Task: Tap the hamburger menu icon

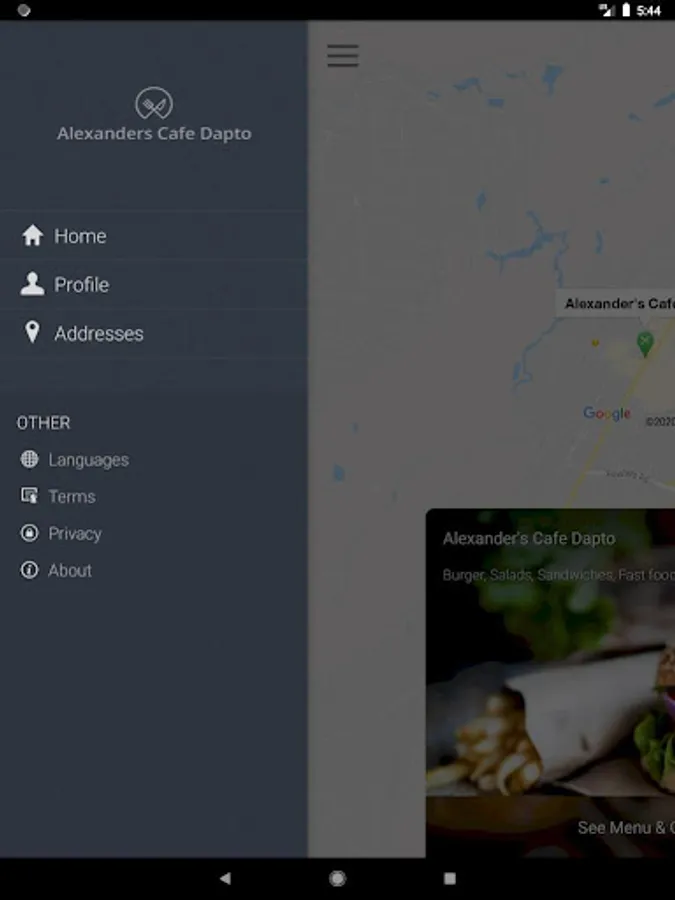Action: tap(343, 56)
